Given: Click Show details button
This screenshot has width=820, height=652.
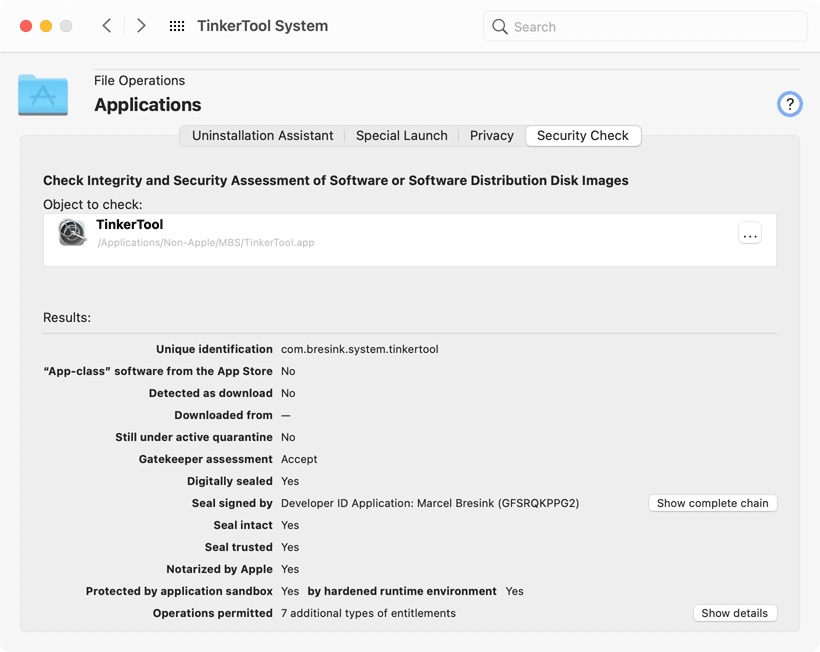Looking at the screenshot, I should coord(735,613).
